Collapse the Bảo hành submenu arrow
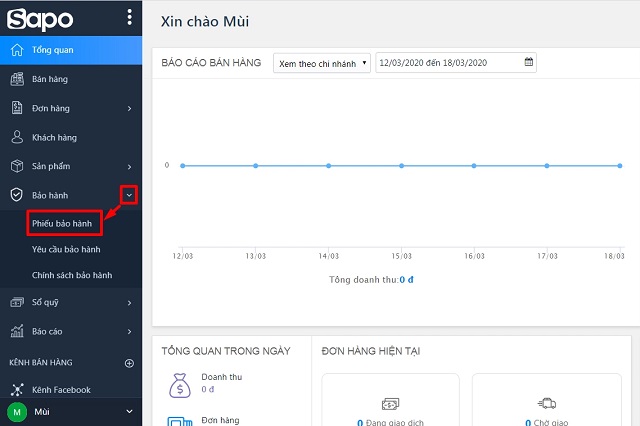 129,196
